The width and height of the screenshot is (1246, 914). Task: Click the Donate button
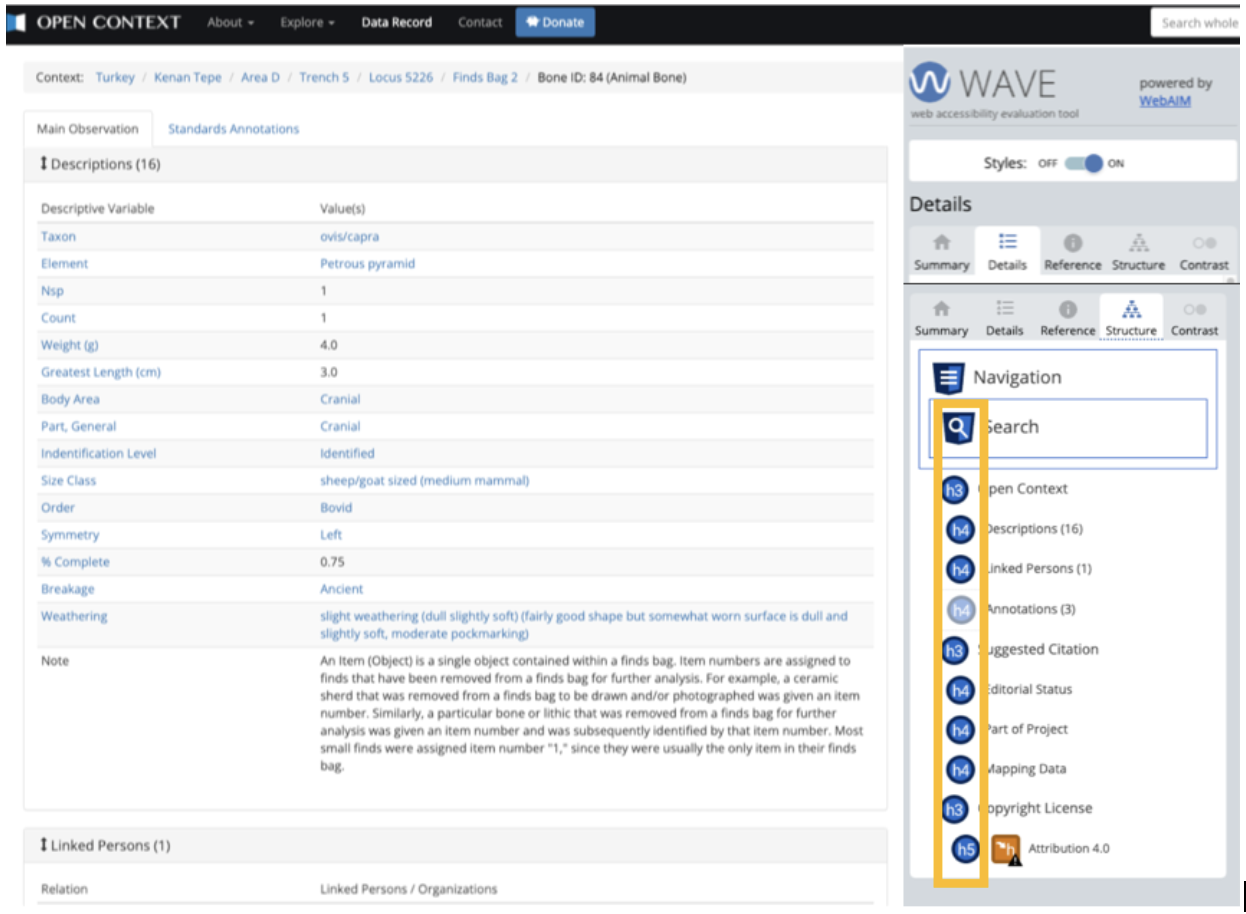tap(555, 21)
